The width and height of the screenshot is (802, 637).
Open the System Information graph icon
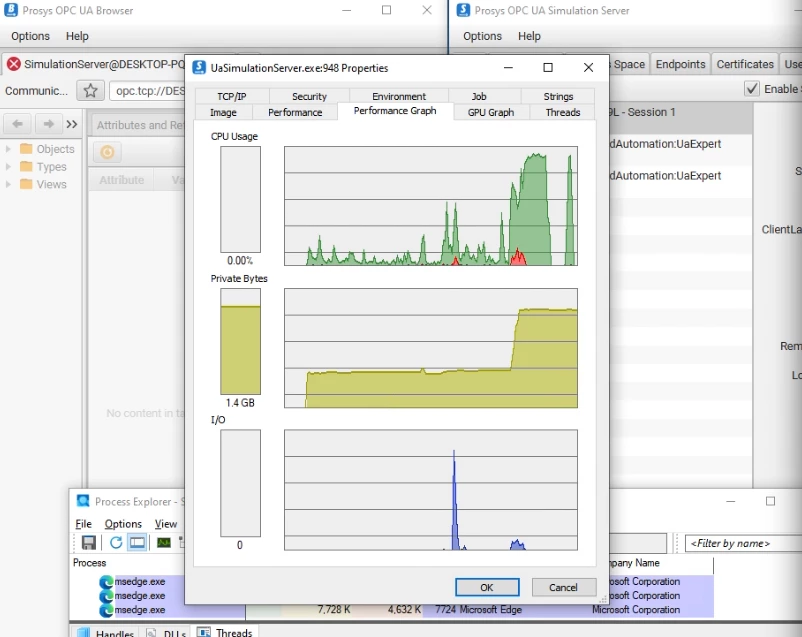(x=164, y=543)
